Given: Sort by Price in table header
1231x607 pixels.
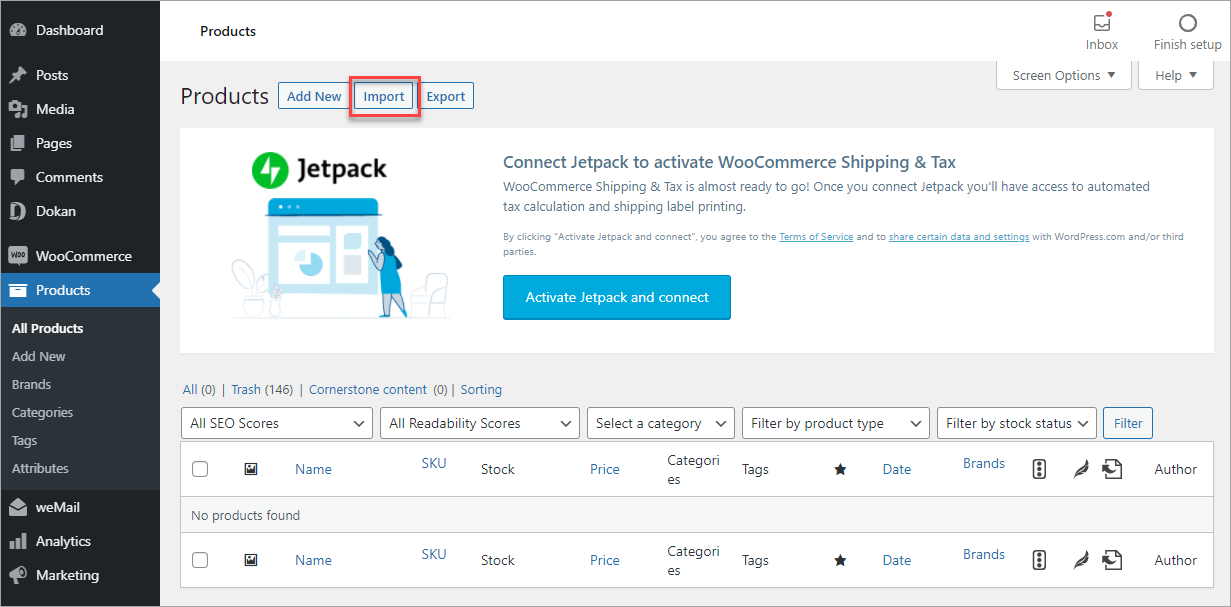Looking at the screenshot, I should [605, 469].
